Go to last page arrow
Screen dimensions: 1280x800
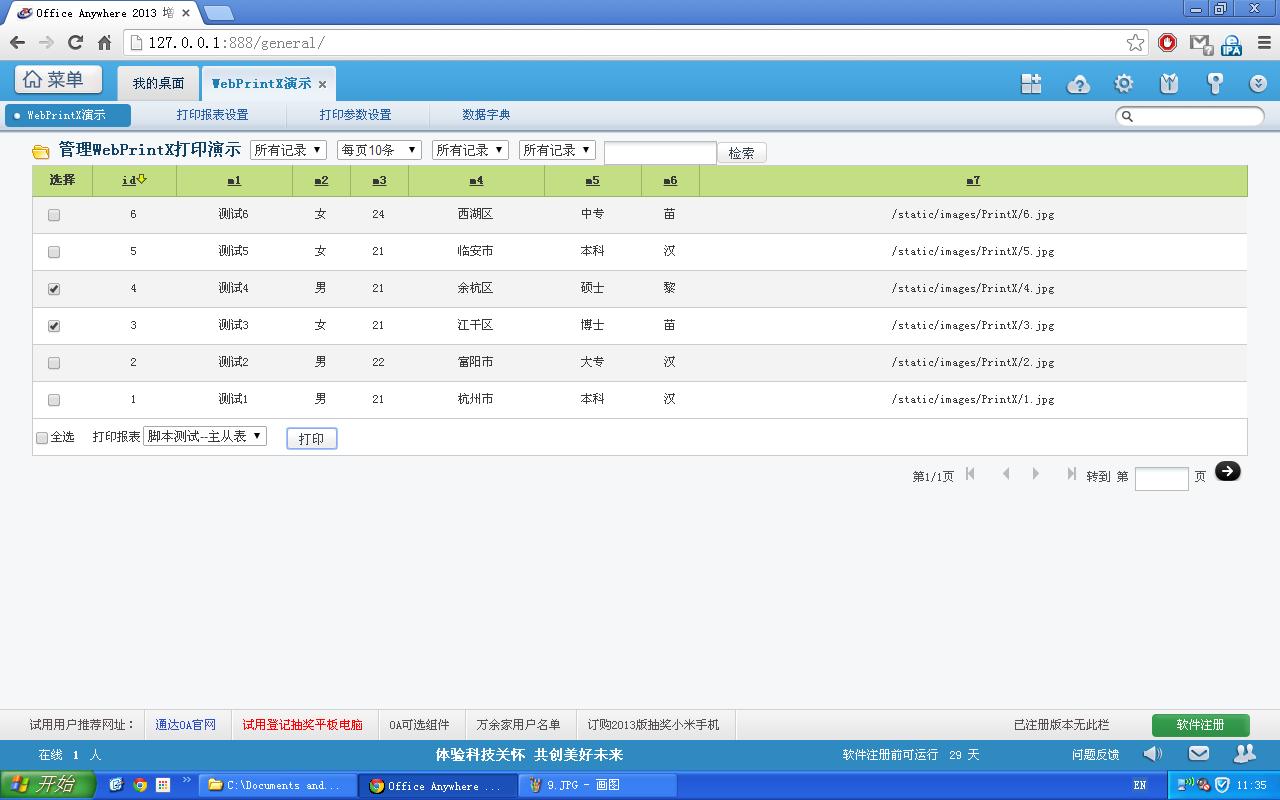point(1071,474)
